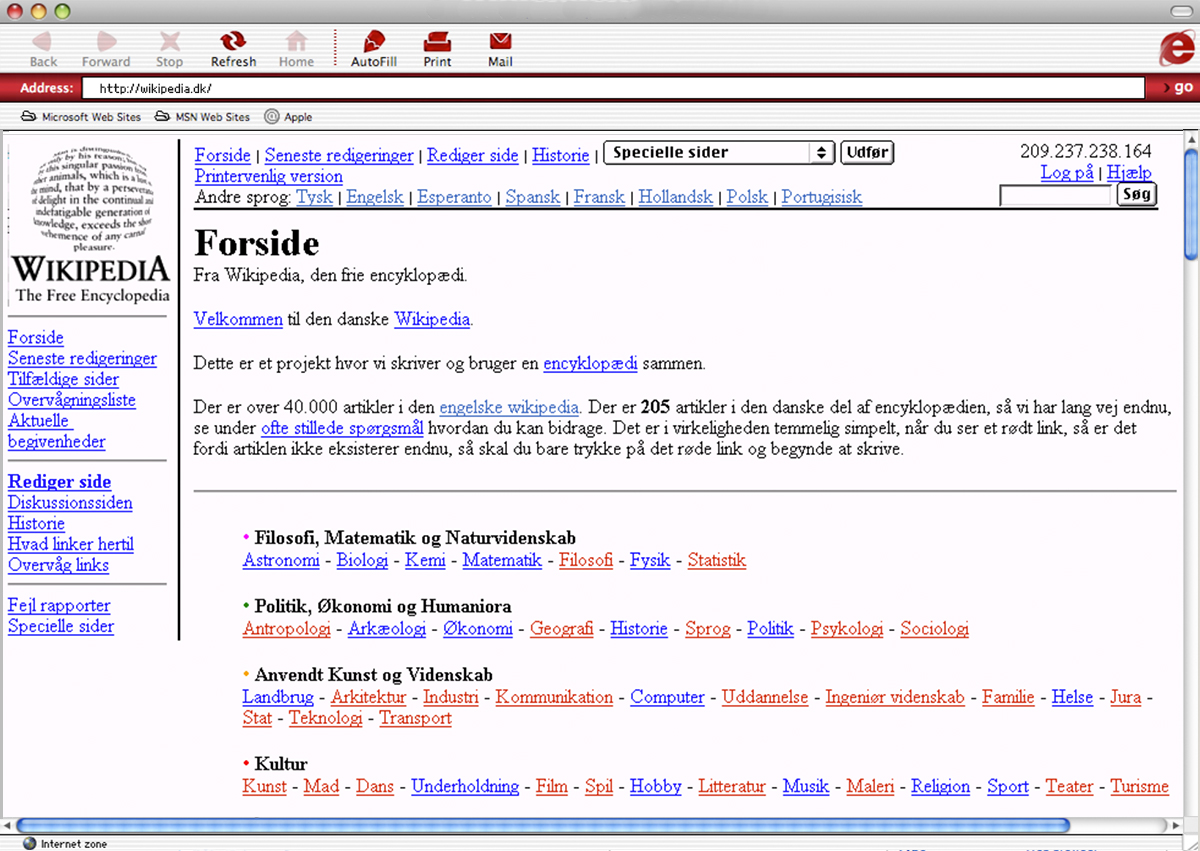Open the Økonomi topic link
Viewport: 1200px width, 851px height.
point(478,629)
